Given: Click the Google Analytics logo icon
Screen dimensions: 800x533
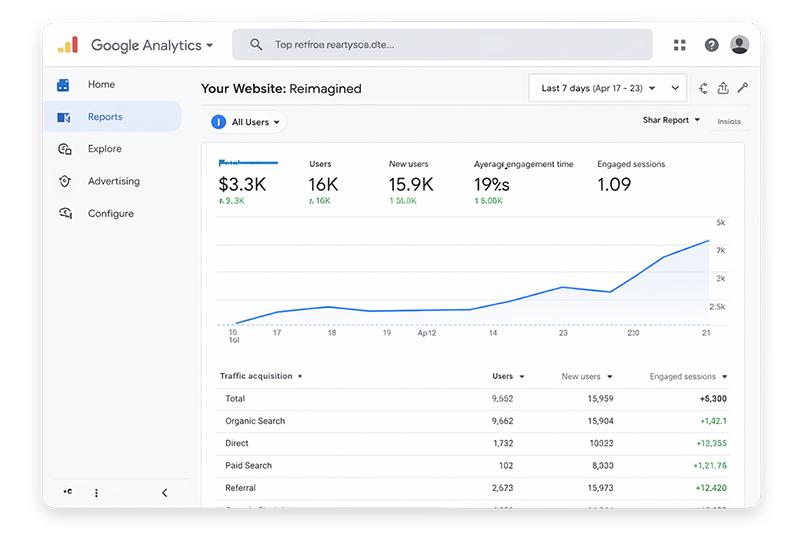Looking at the screenshot, I should tap(67, 45).
